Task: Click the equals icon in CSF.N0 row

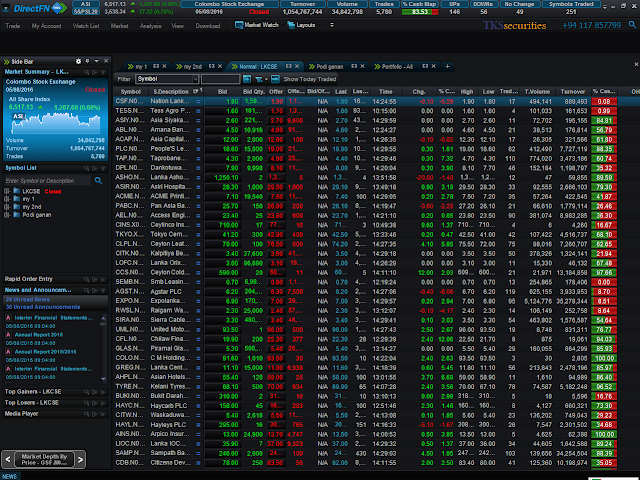Action: (x=198, y=102)
